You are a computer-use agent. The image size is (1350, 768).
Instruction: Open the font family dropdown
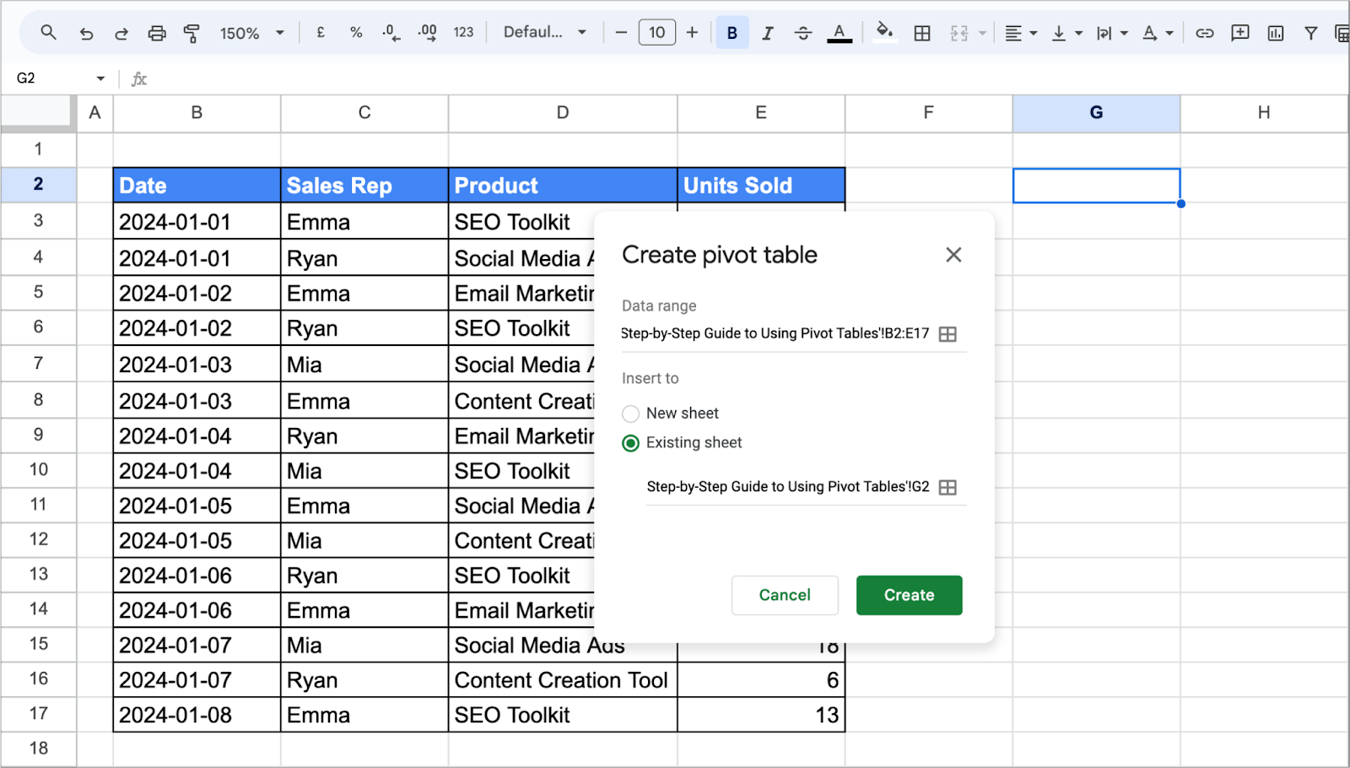click(545, 33)
